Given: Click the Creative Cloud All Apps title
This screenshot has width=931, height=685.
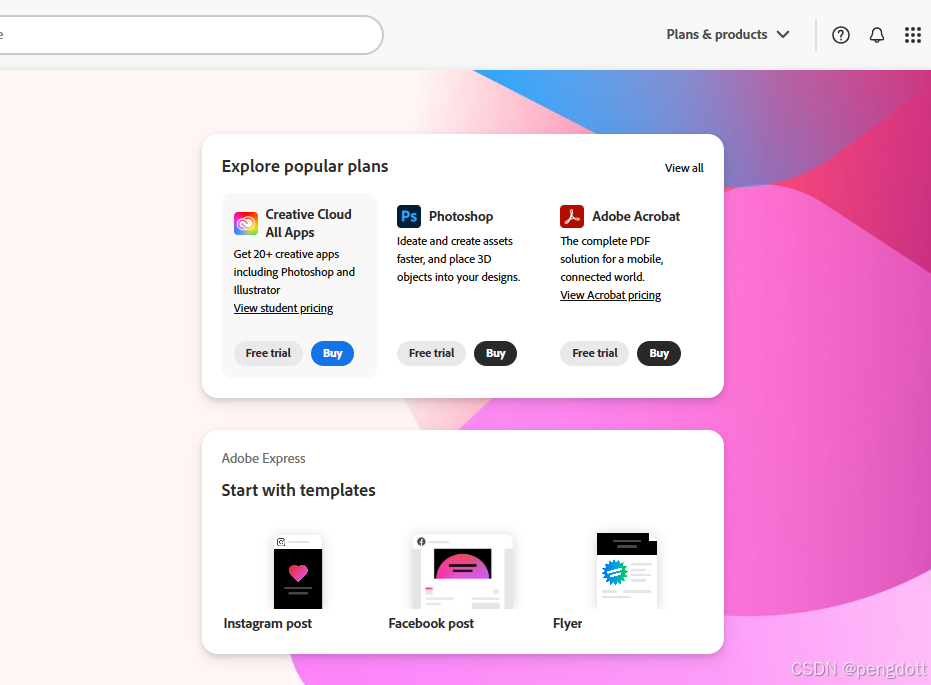Looking at the screenshot, I should click(308, 223).
